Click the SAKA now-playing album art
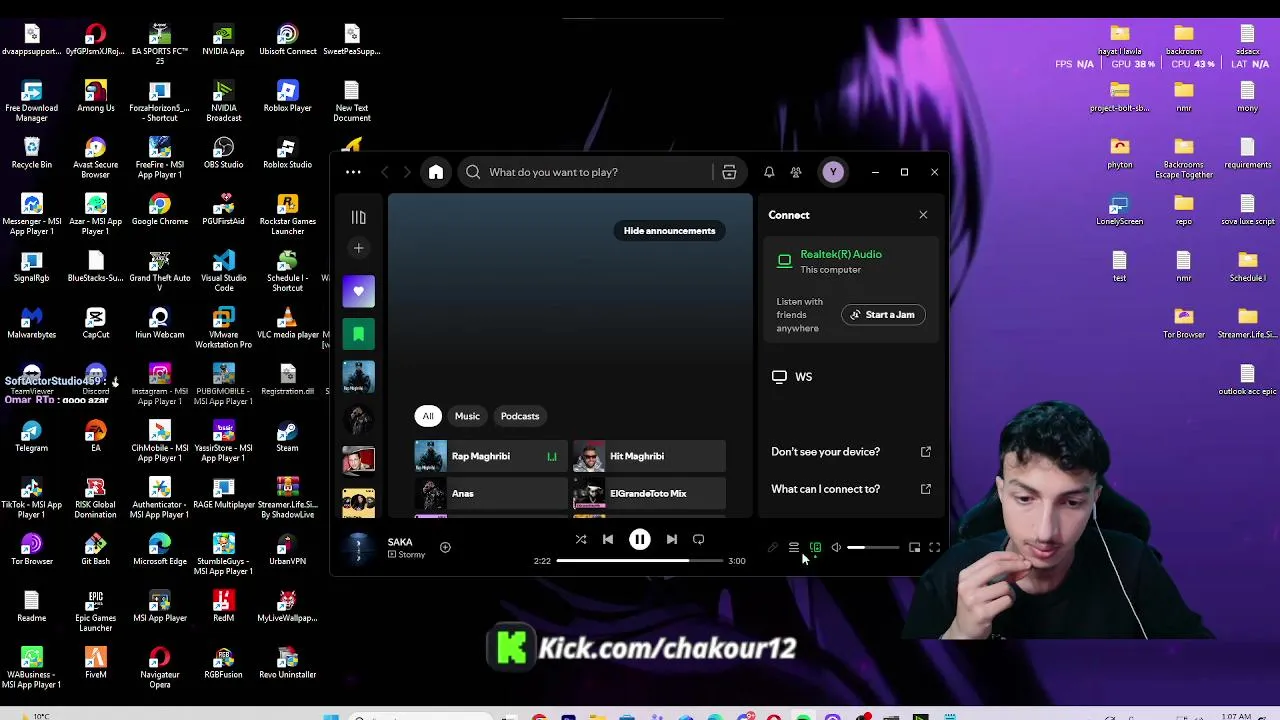The height and width of the screenshot is (720, 1280). tap(358, 547)
